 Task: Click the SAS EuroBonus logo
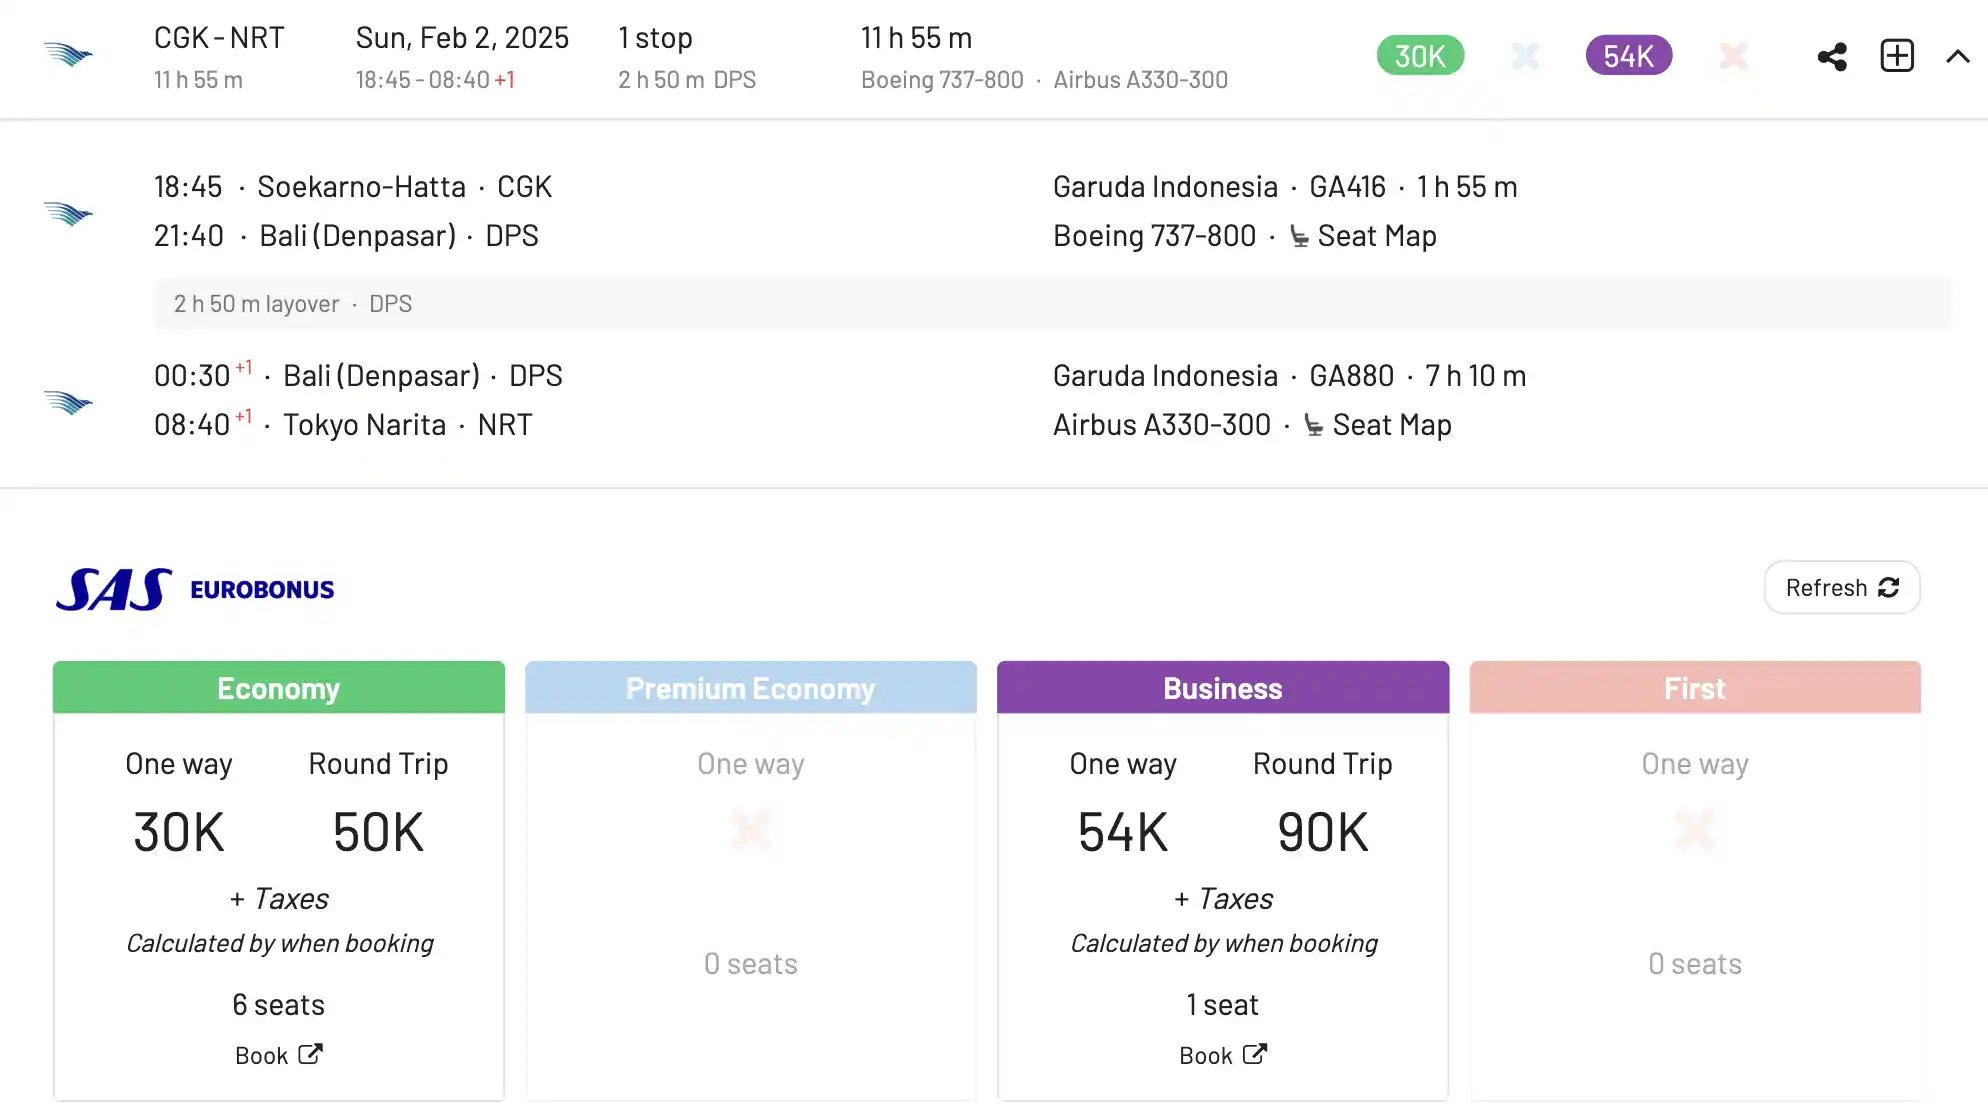pos(195,589)
